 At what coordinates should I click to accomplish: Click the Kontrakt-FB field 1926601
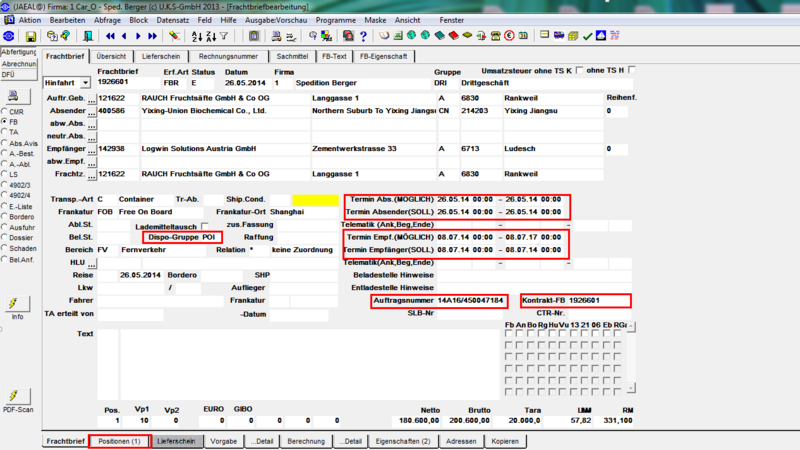(x=598, y=301)
